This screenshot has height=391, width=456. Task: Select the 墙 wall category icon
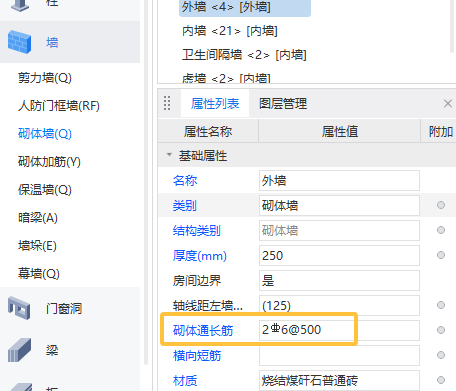pos(19,42)
